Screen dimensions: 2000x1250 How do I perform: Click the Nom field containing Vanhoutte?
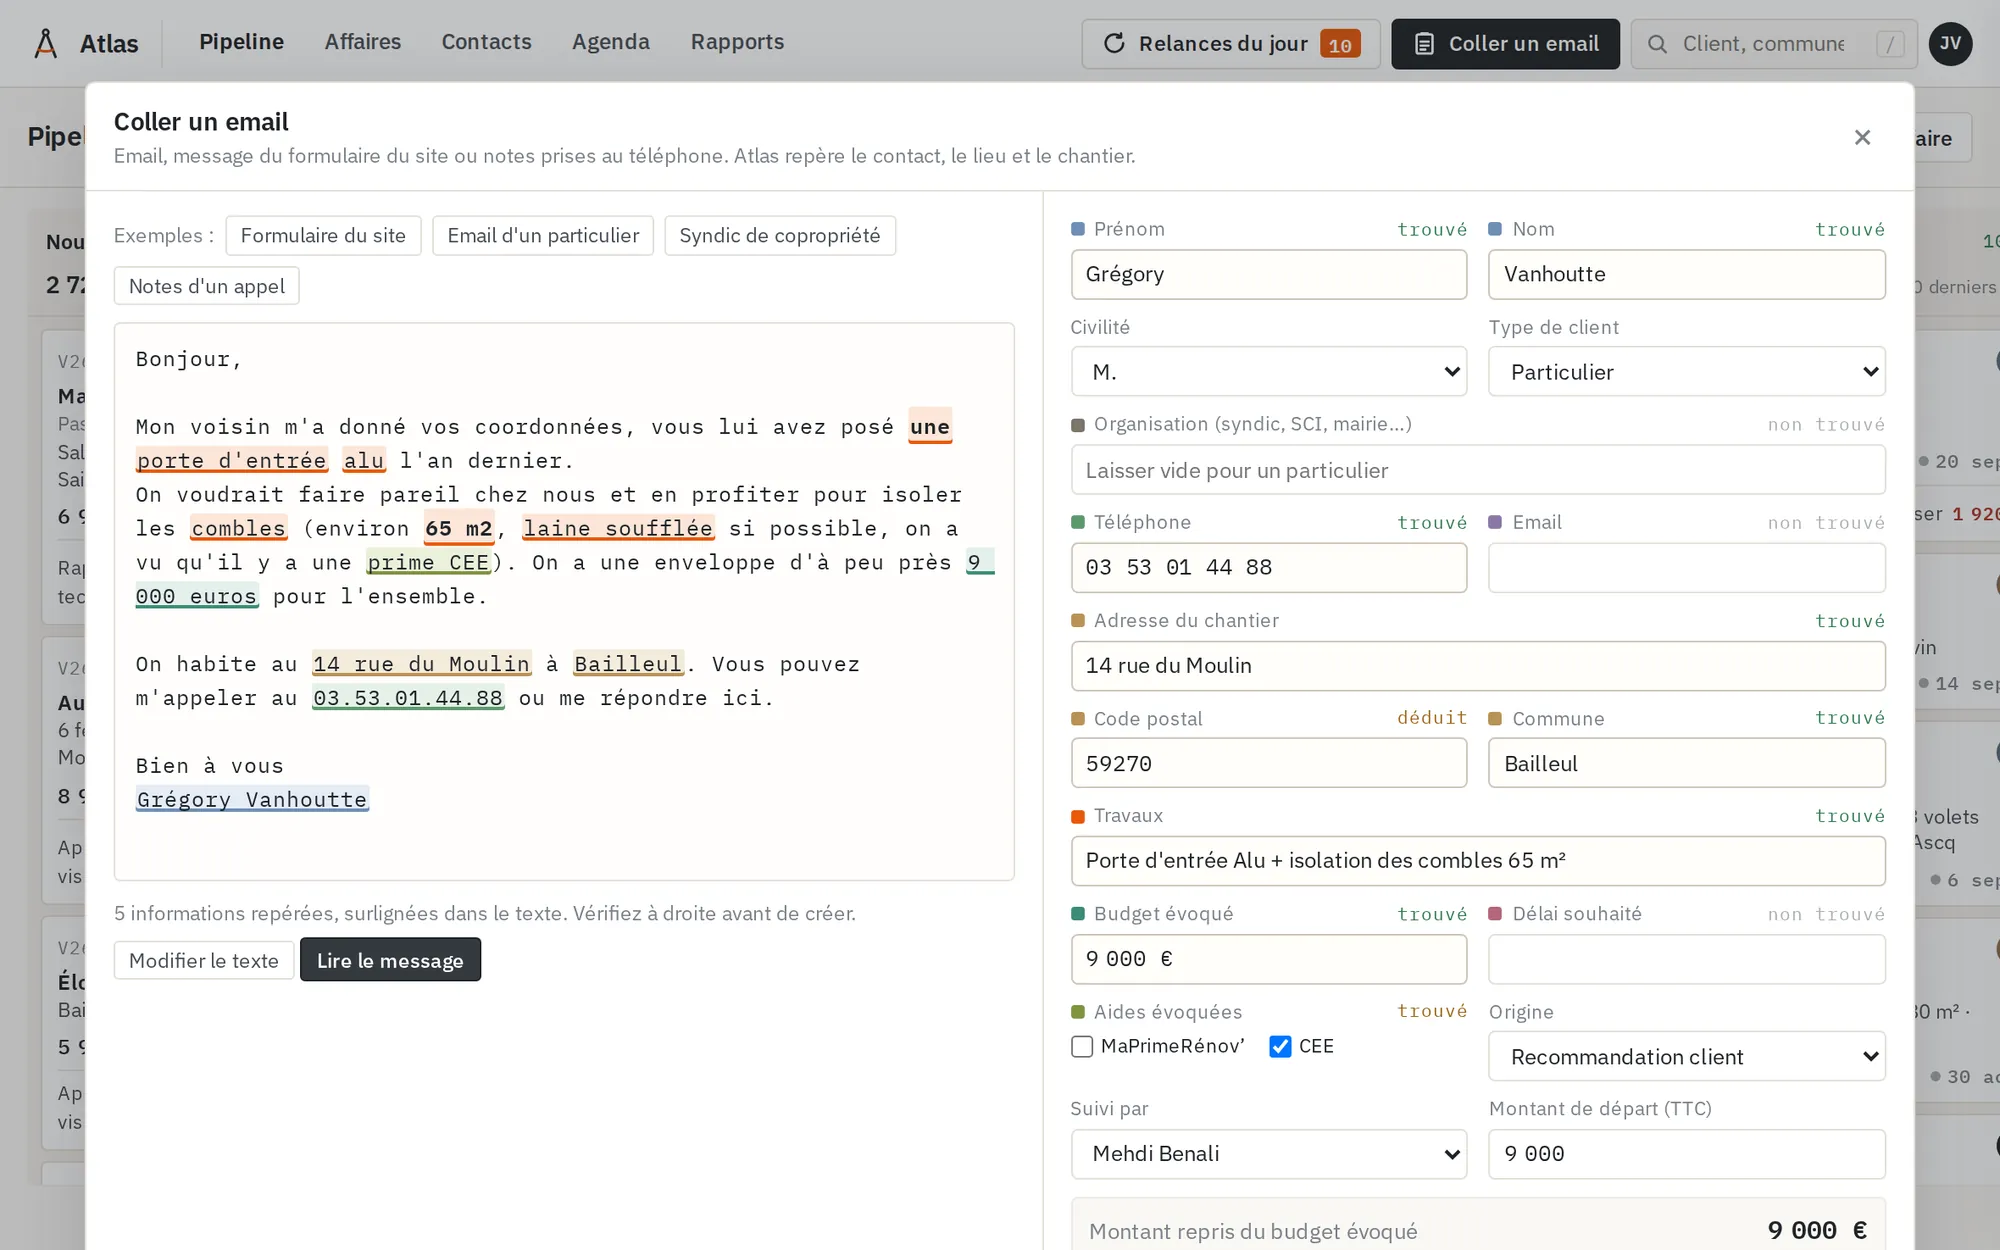pyautogui.click(x=1687, y=274)
